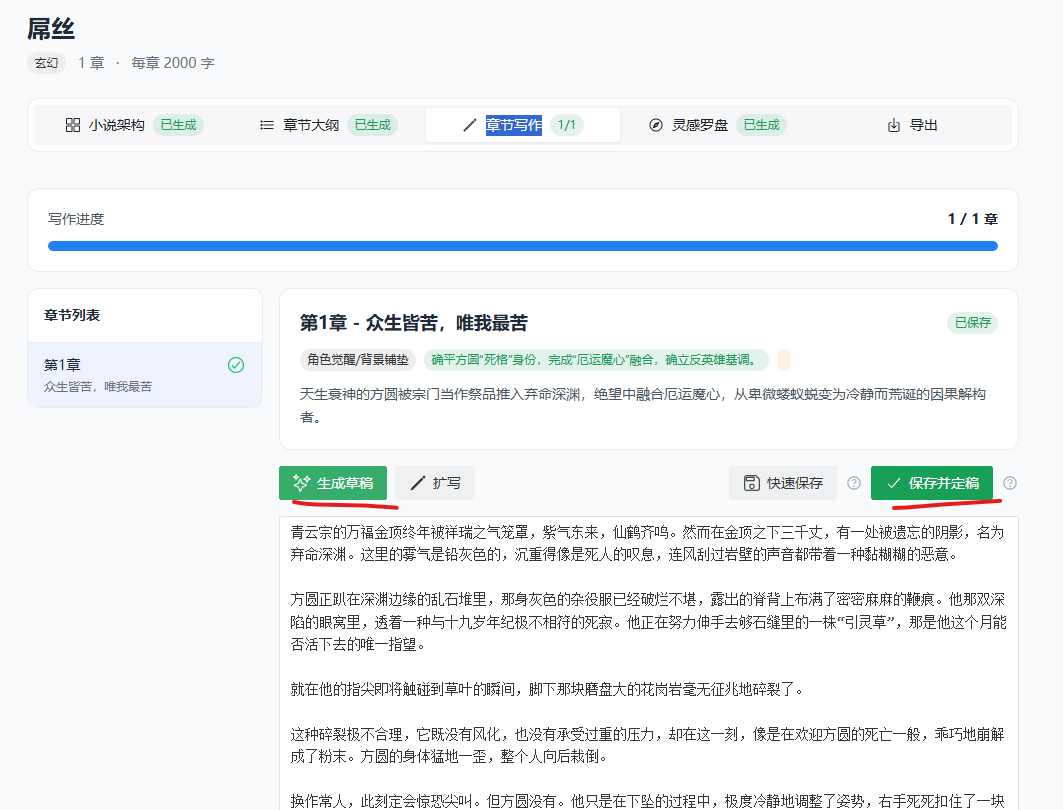Open the help circle beside 保存并定稿
Viewport: 1063px width, 810px height.
(1010, 483)
